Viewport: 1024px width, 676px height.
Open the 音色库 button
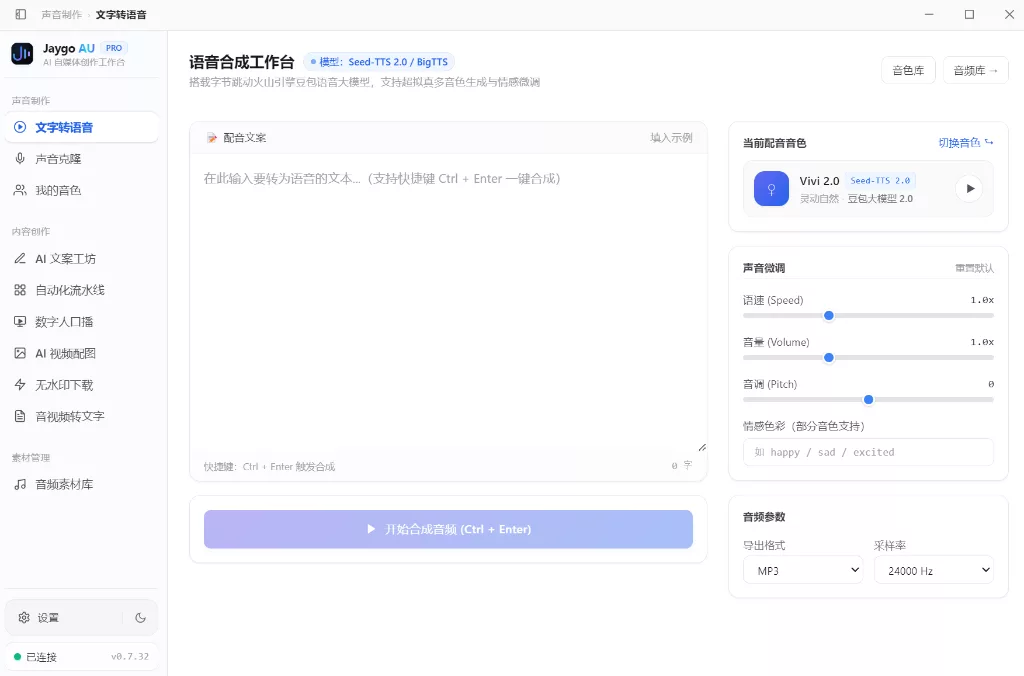[x=908, y=71]
